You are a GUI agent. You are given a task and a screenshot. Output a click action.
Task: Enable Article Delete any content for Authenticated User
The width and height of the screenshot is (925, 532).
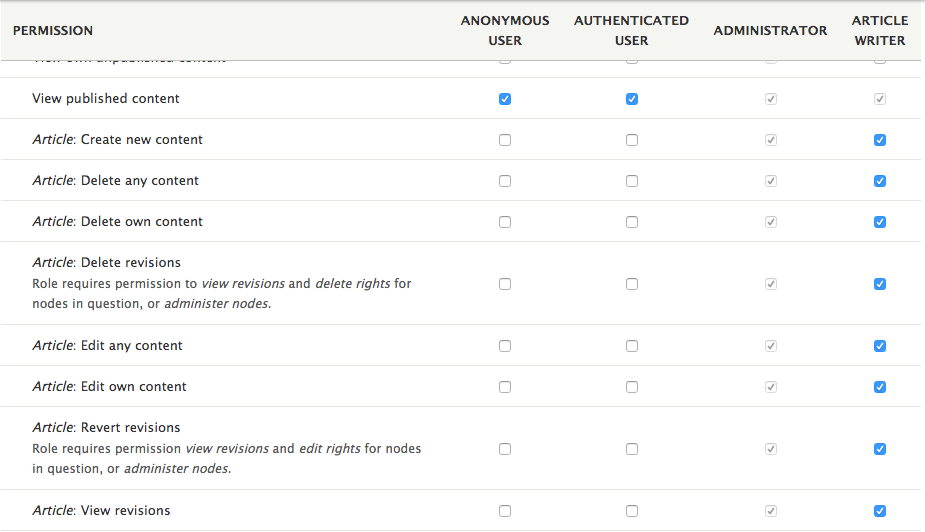(x=632, y=181)
